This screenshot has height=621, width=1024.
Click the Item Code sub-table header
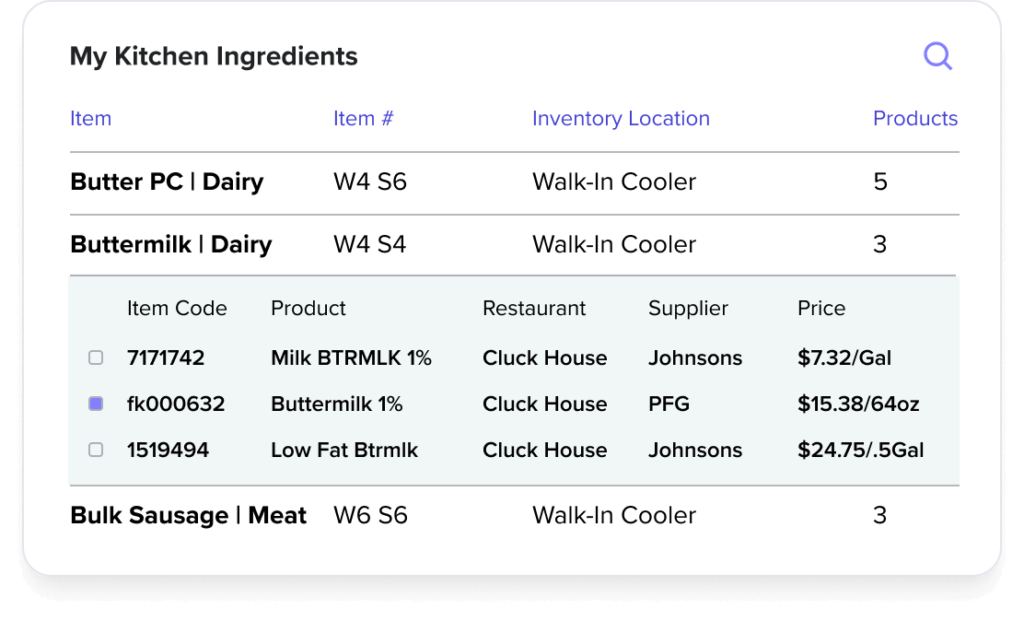(x=176, y=308)
